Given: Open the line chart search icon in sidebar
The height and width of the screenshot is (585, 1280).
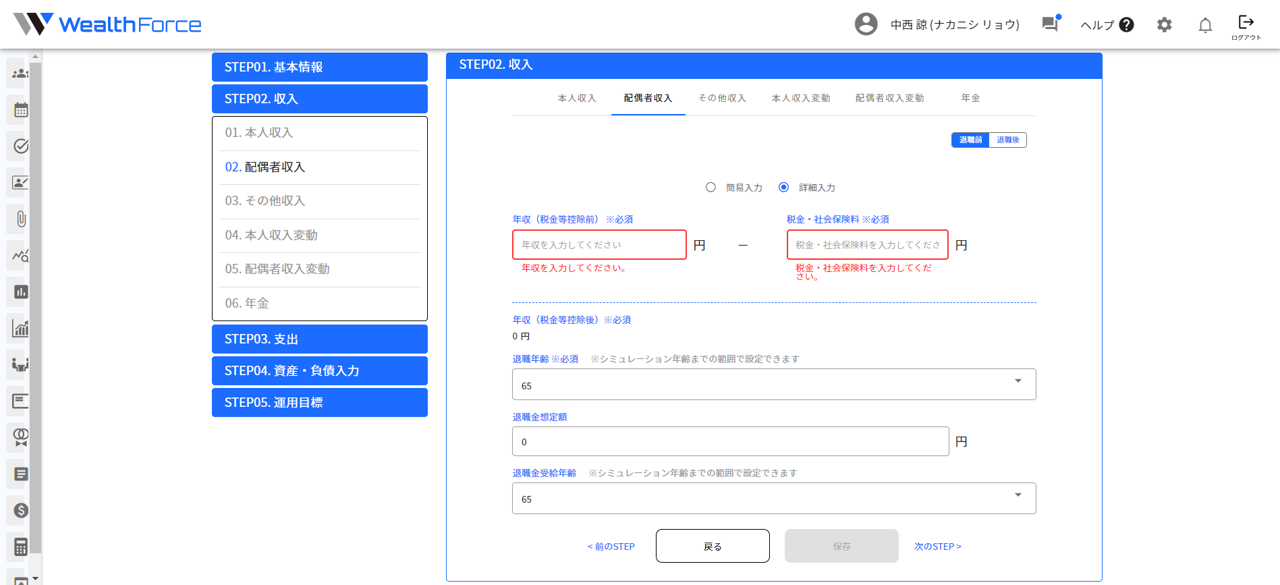Looking at the screenshot, I should coord(19,255).
